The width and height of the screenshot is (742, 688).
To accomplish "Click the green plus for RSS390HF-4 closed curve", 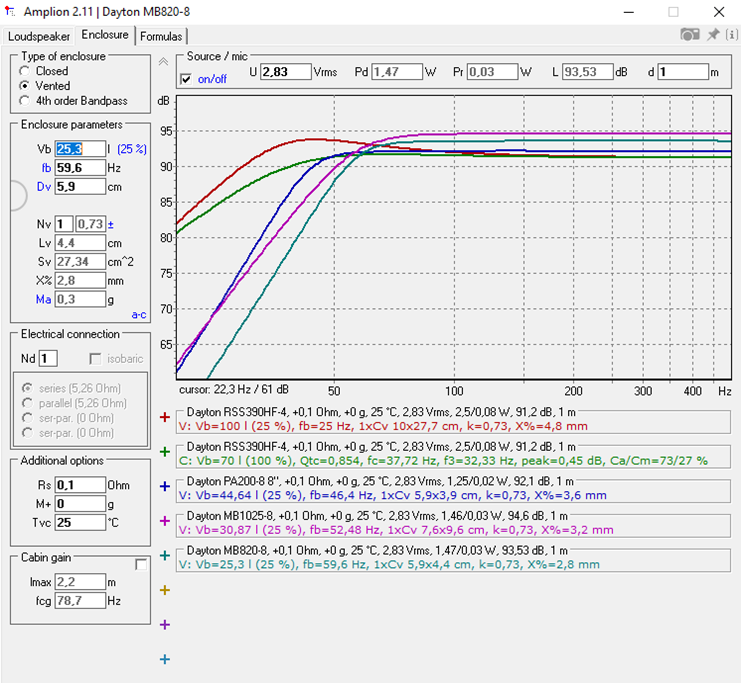I will pos(165,452).
